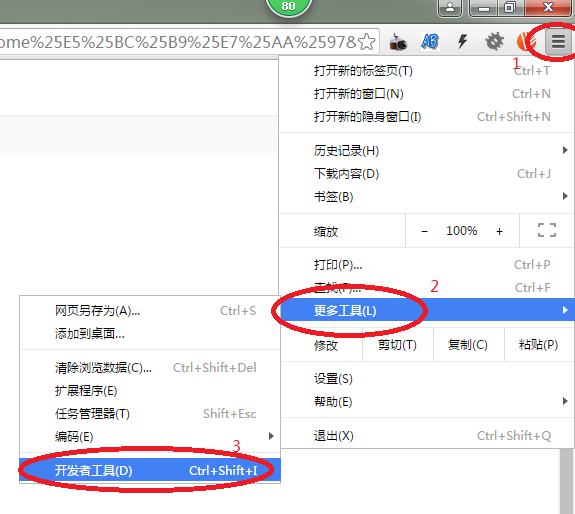
Task: Click the camera screenshot extension icon
Action: click(398, 41)
